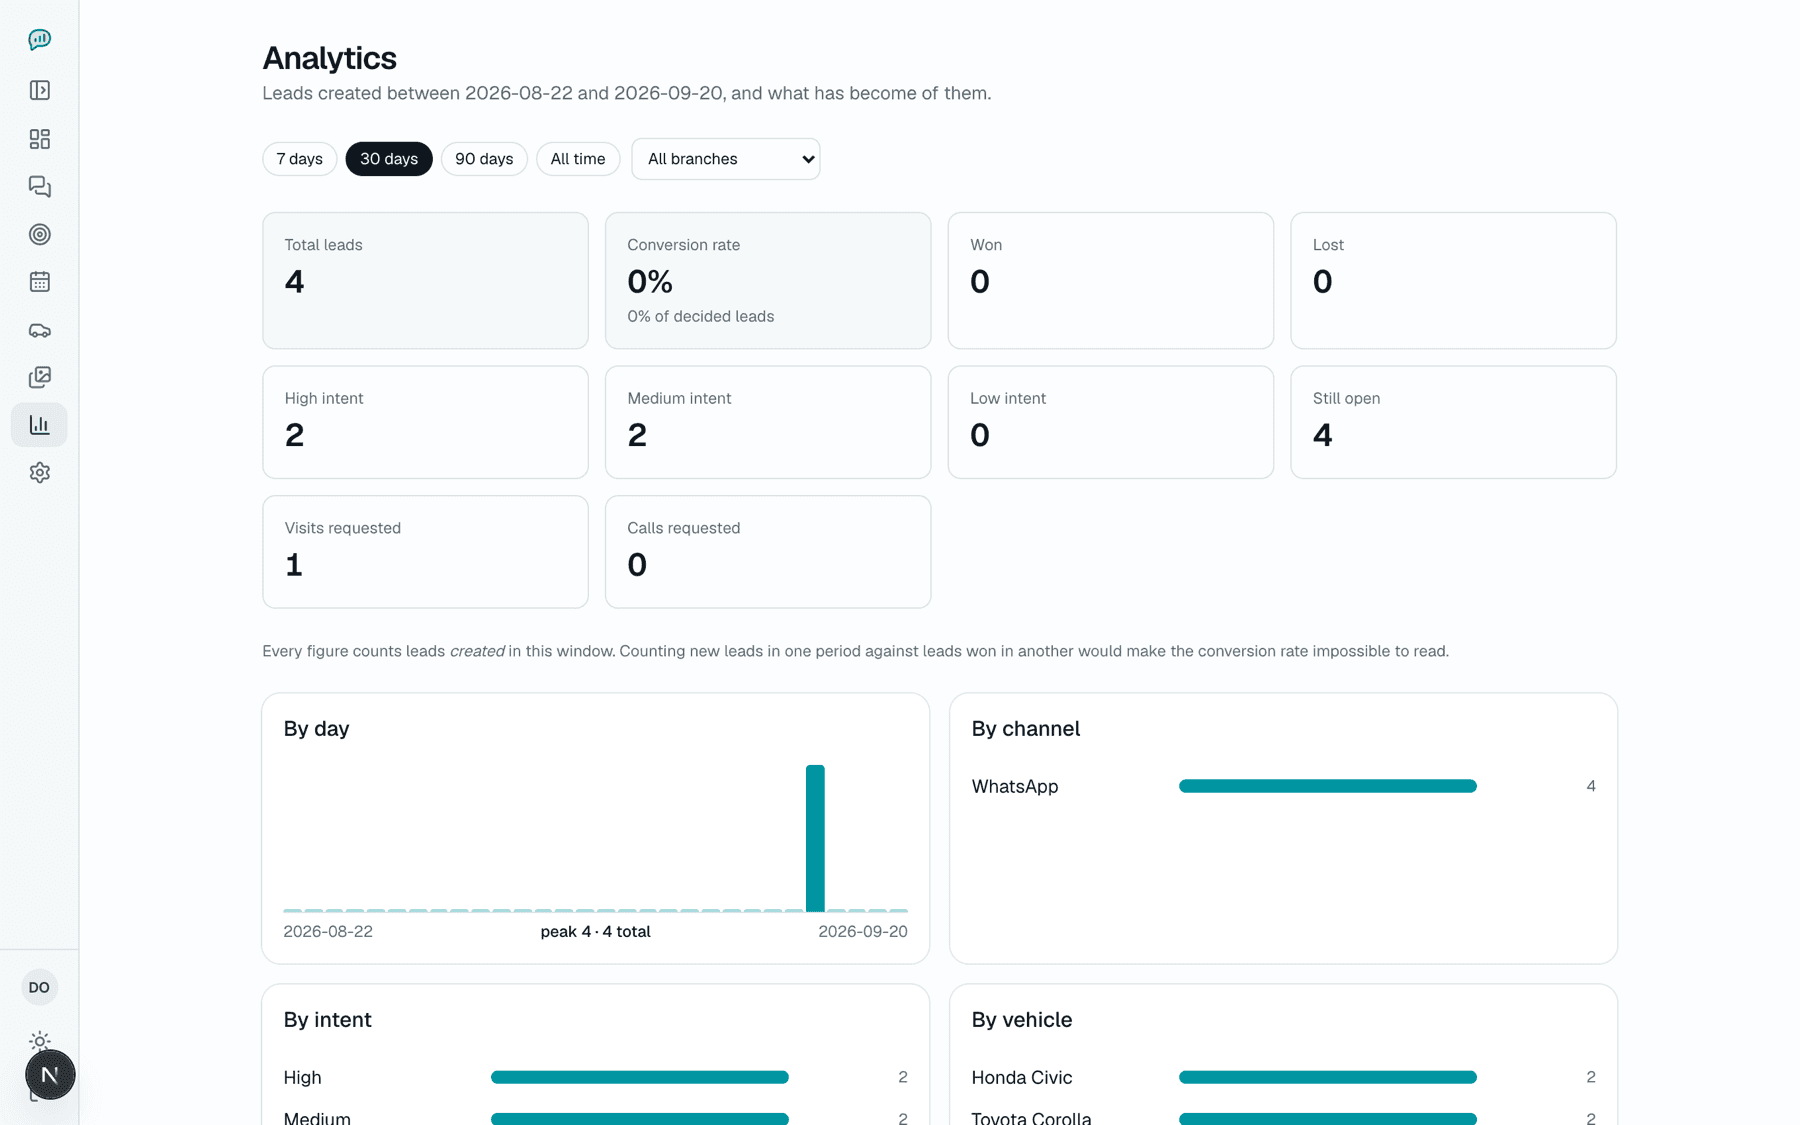Click the '0% of decided leads' text
Screen dimensions: 1800x1125
pos(700,317)
